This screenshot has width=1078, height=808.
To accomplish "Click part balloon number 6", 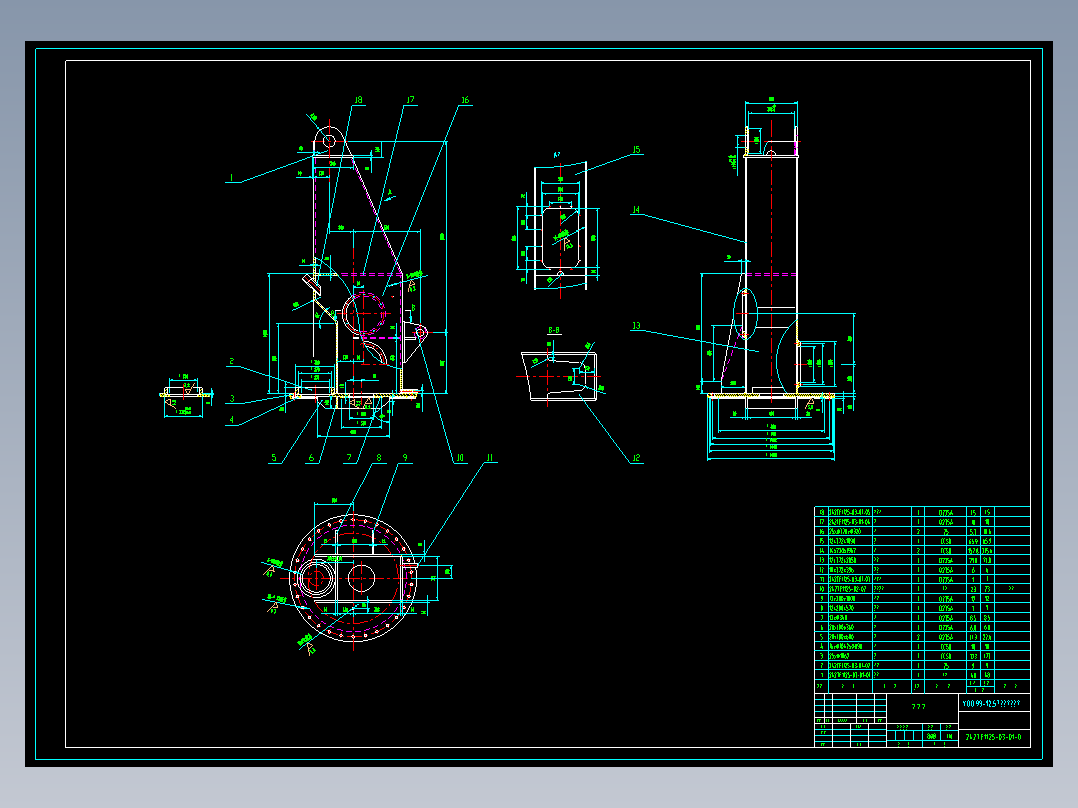I will [311, 458].
